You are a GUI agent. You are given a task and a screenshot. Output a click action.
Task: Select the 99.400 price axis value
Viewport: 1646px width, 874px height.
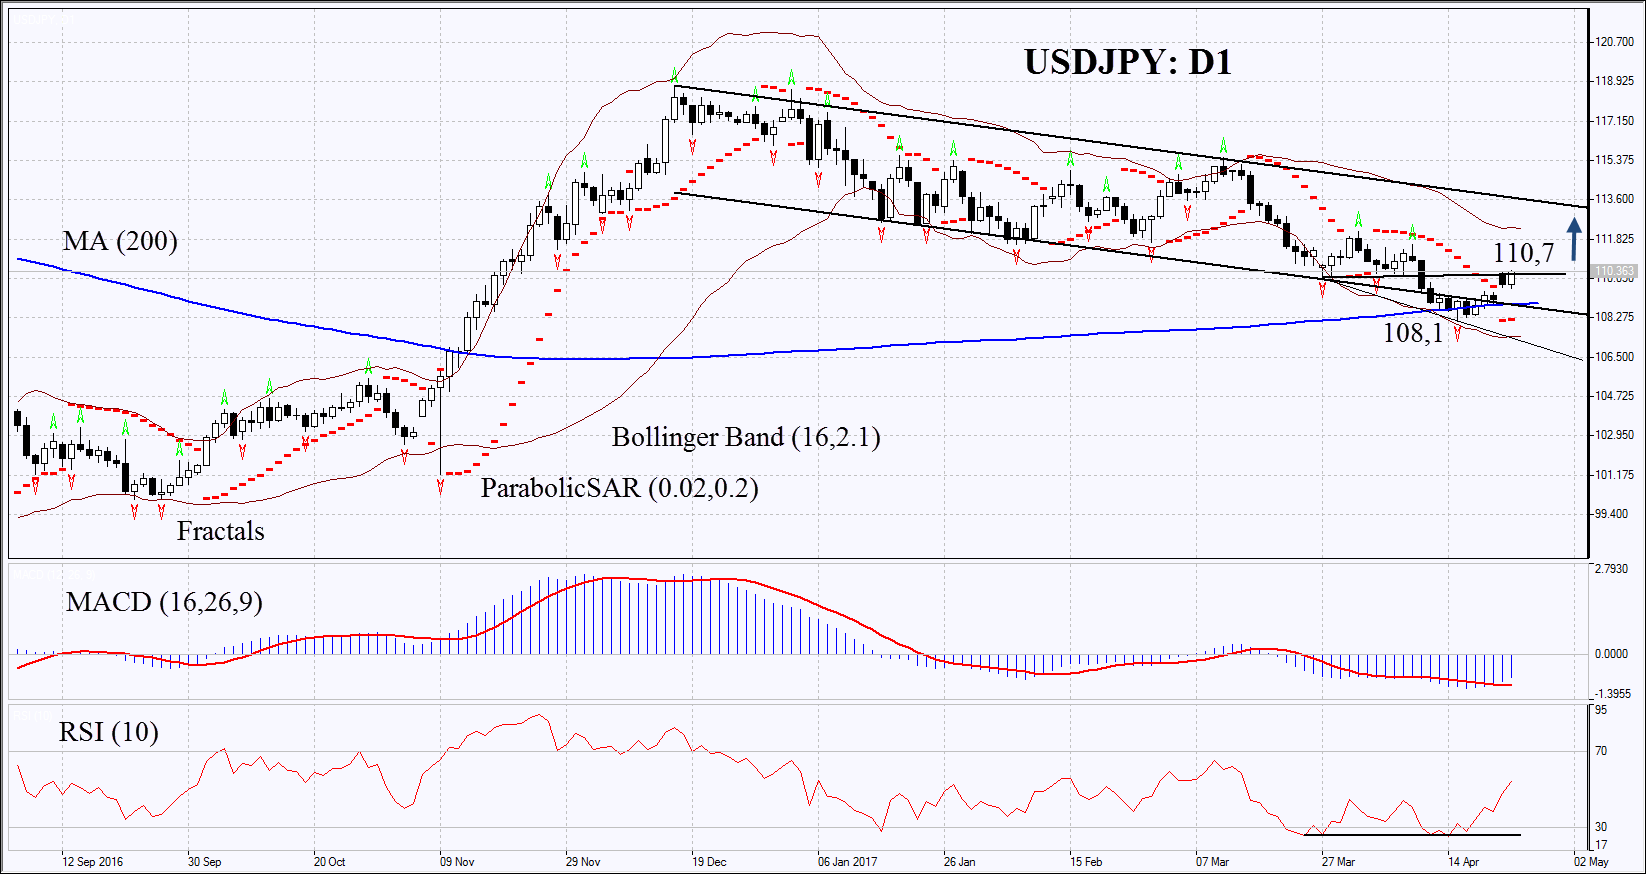point(1612,514)
